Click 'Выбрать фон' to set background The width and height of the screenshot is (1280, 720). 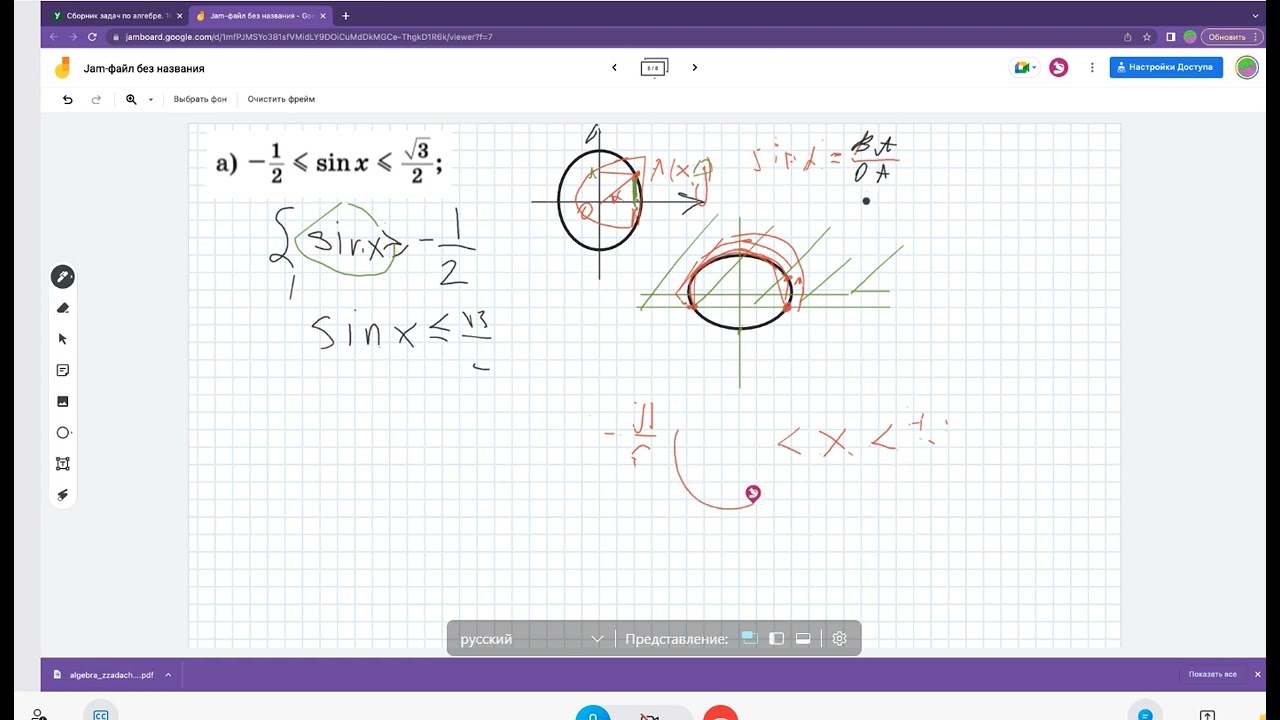pos(200,99)
